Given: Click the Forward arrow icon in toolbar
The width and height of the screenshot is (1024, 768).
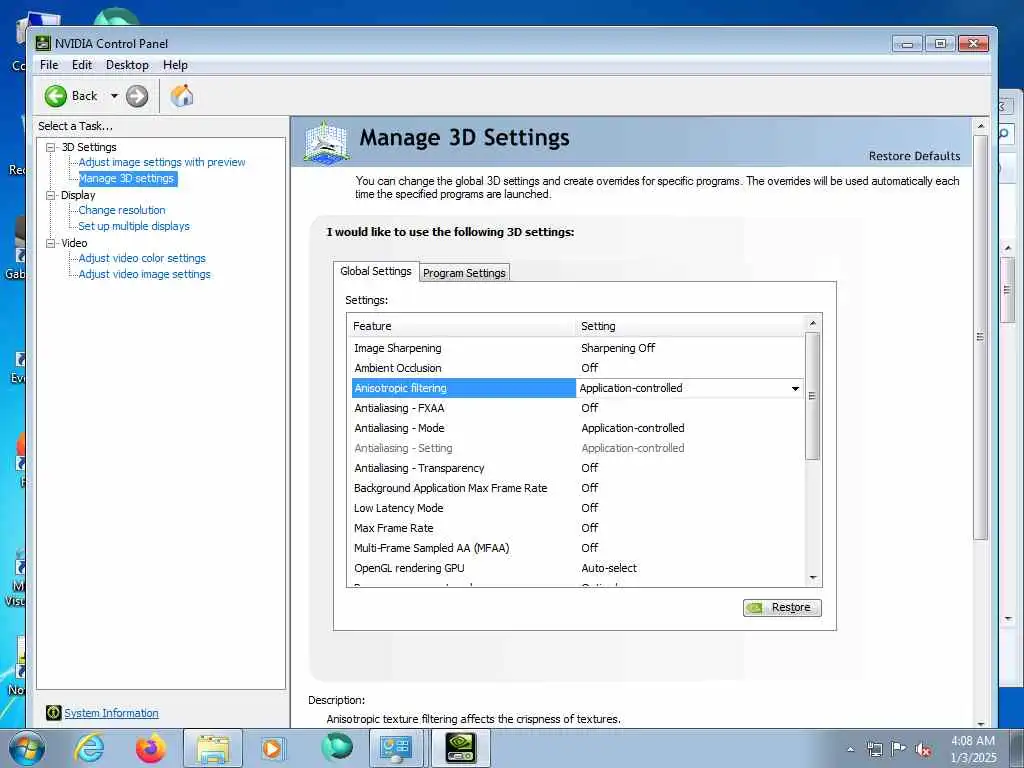Looking at the screenshot, I should coord(137,96).
